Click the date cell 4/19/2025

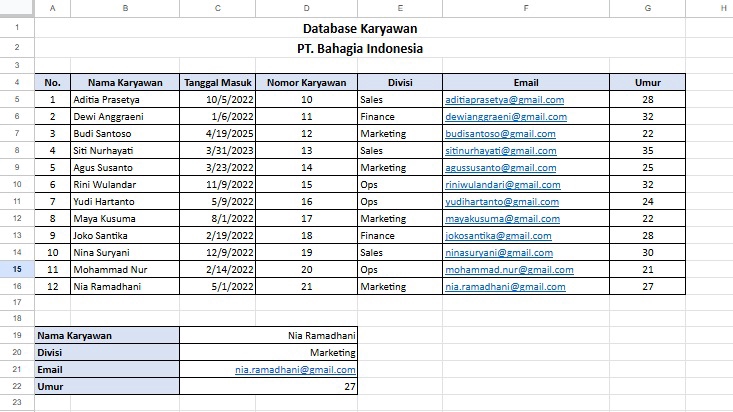pyautogui.click(x=218, y=134)
